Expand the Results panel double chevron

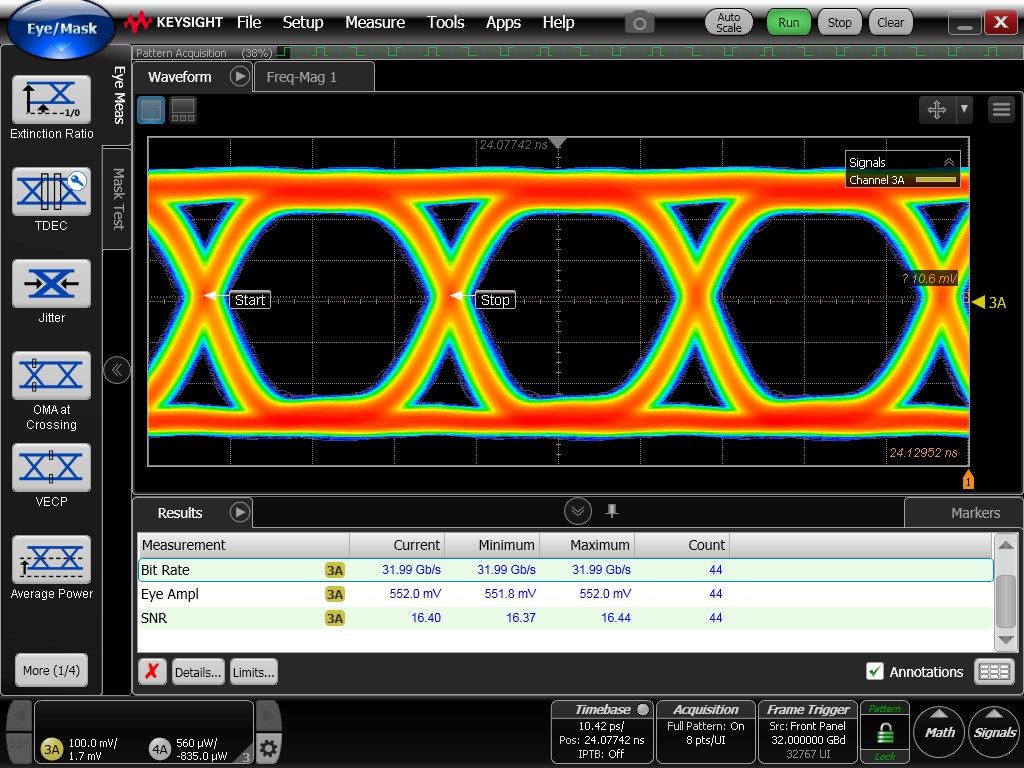point(578,512)
